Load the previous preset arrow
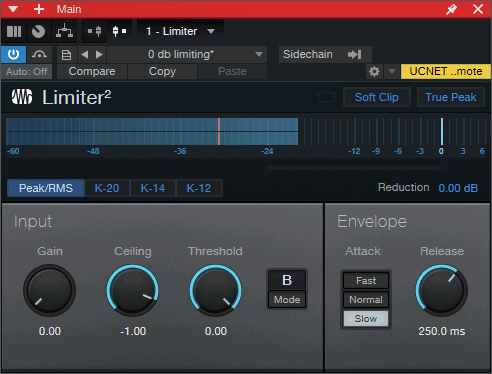This screenshot has width=492, height=374. coord(85,54)
